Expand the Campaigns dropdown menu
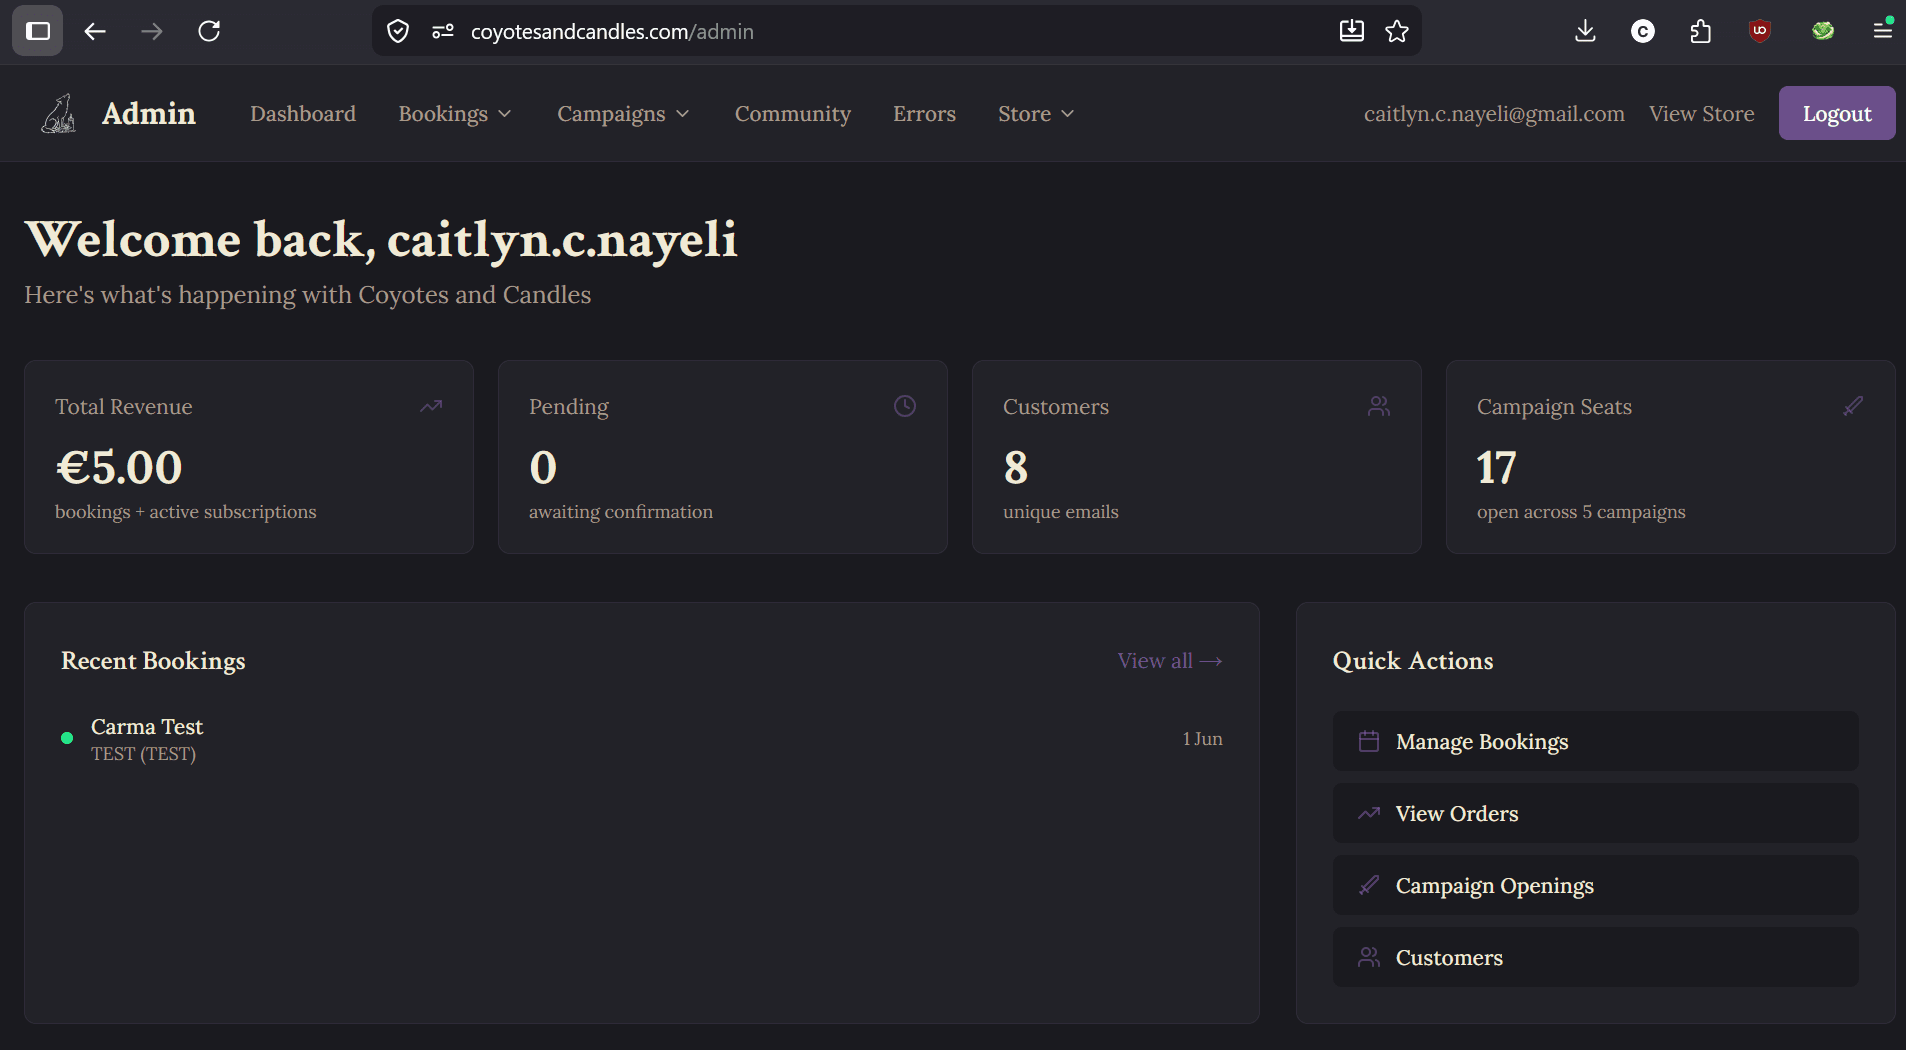 coord(623,114)
